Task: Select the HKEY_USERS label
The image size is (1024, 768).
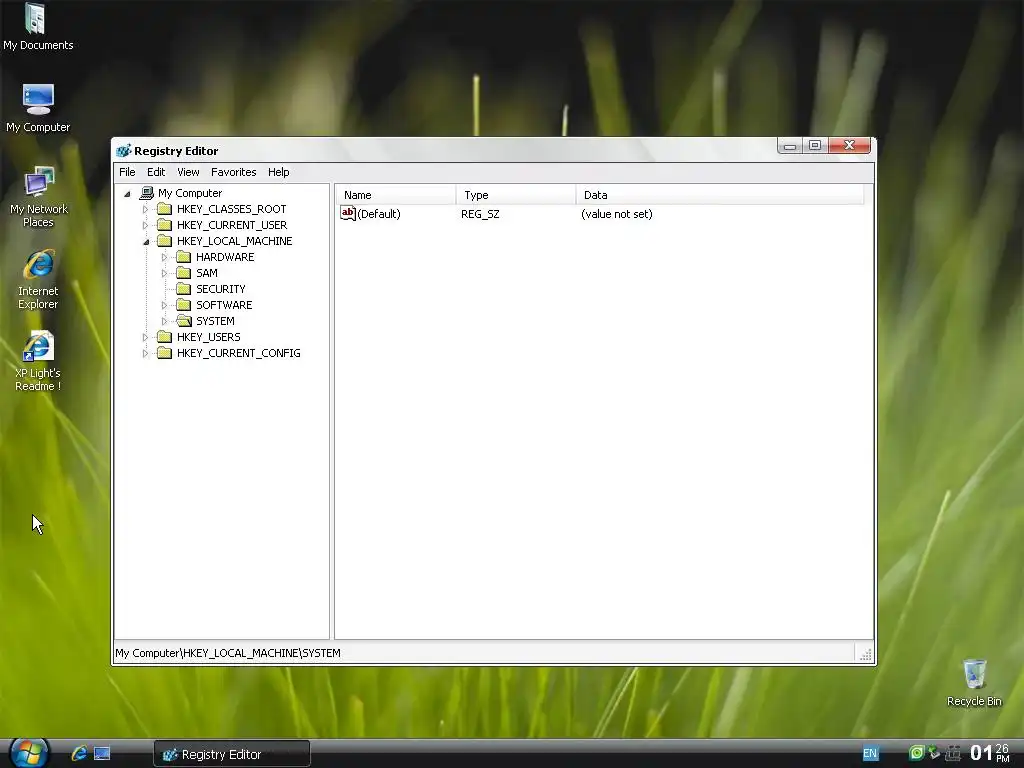Action: tap(208, 337)
